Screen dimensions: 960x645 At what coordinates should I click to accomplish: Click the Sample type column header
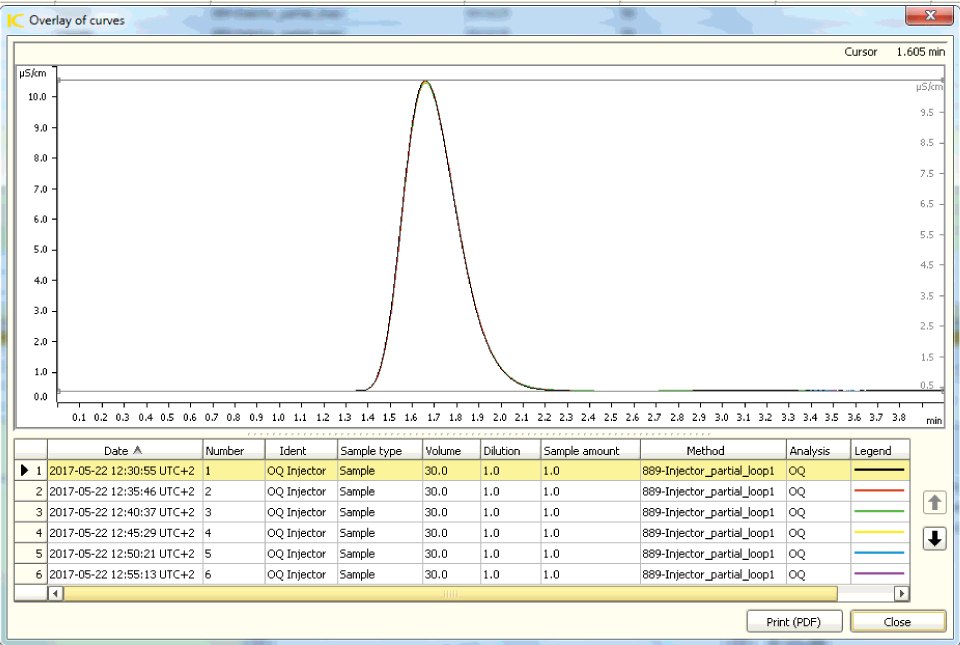point(370,450)
